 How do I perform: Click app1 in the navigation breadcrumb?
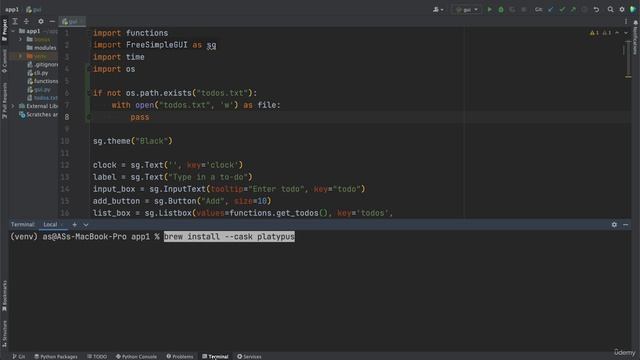12,9
